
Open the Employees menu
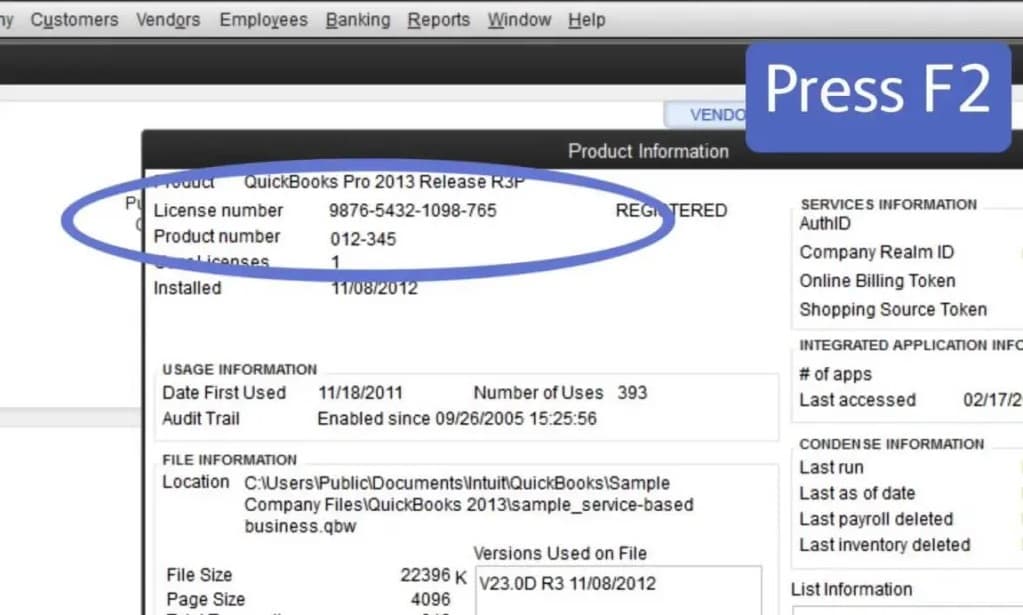point(264,20)
